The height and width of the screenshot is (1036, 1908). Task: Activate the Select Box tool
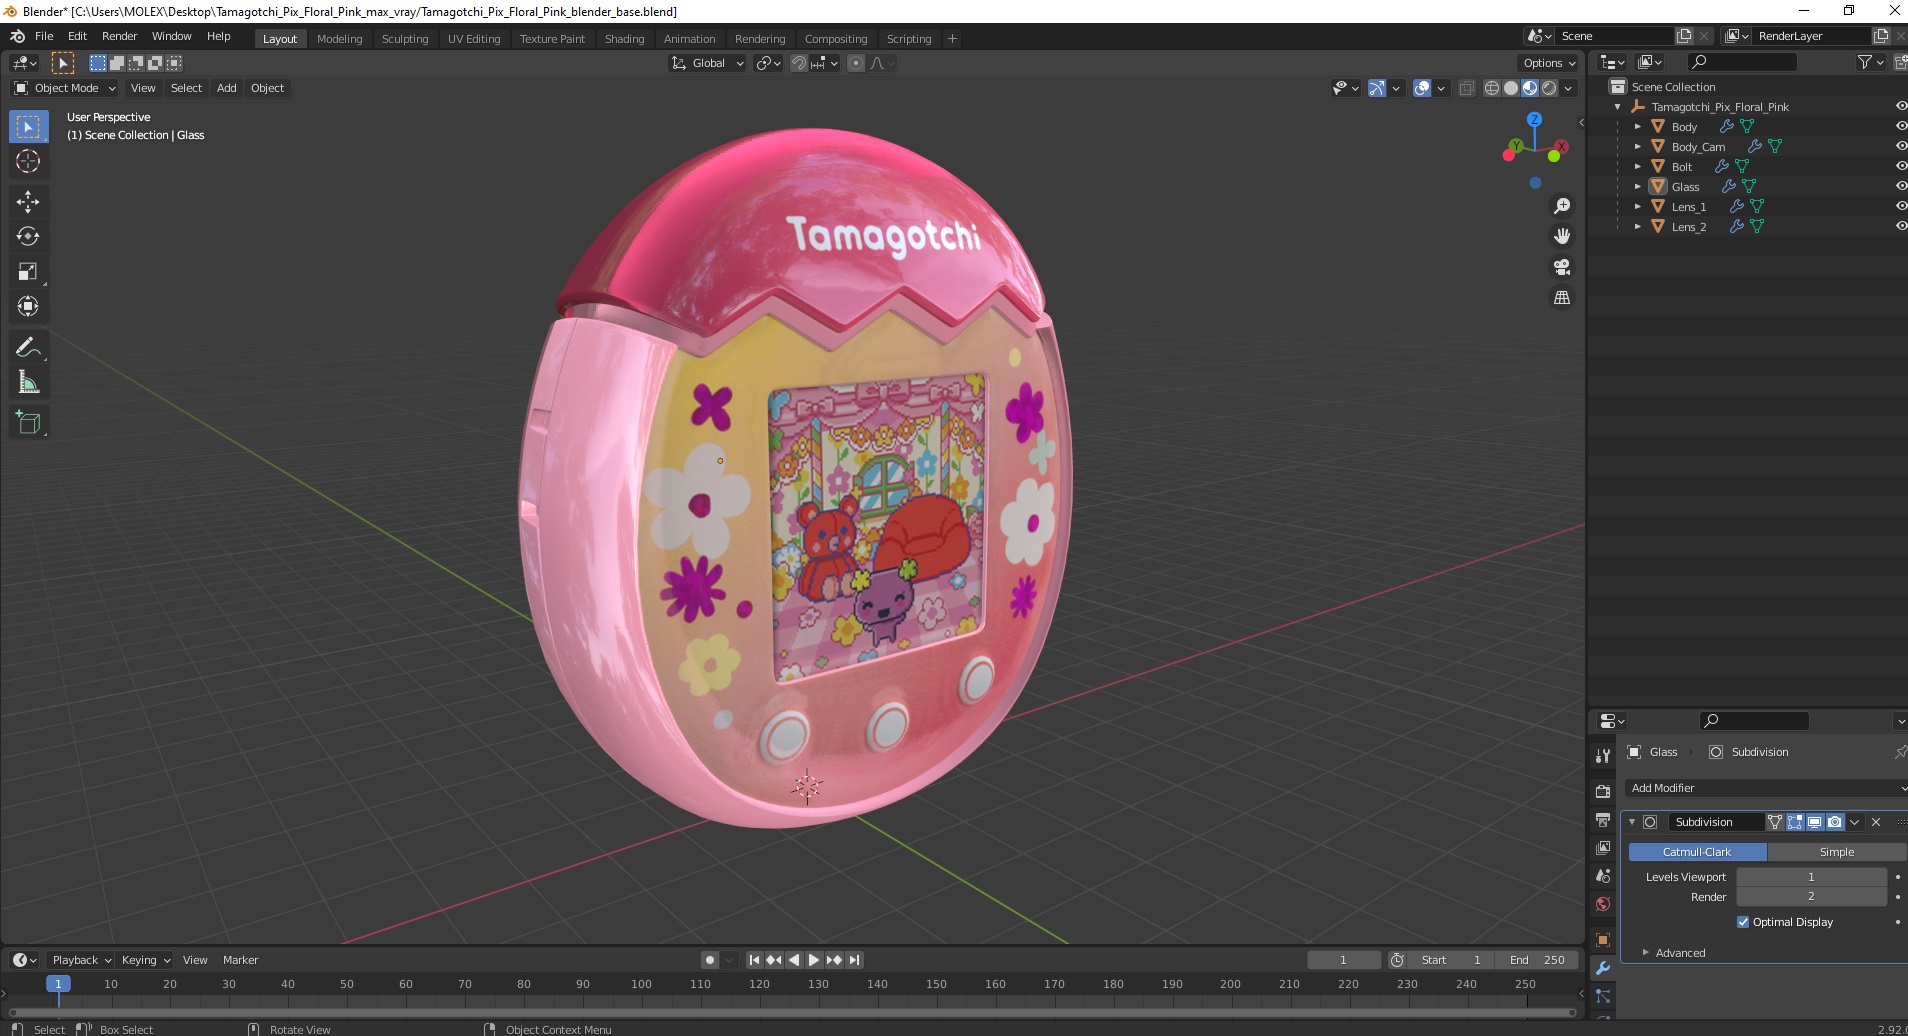click(x=28, y=127)
